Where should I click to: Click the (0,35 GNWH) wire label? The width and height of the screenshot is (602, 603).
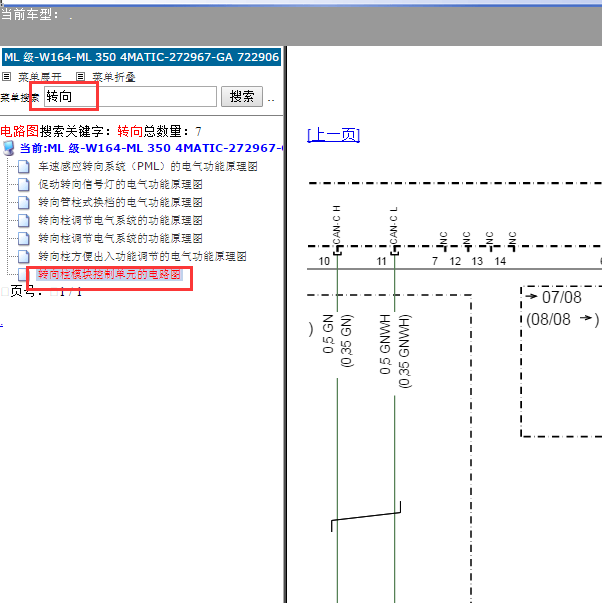[404, 351]
